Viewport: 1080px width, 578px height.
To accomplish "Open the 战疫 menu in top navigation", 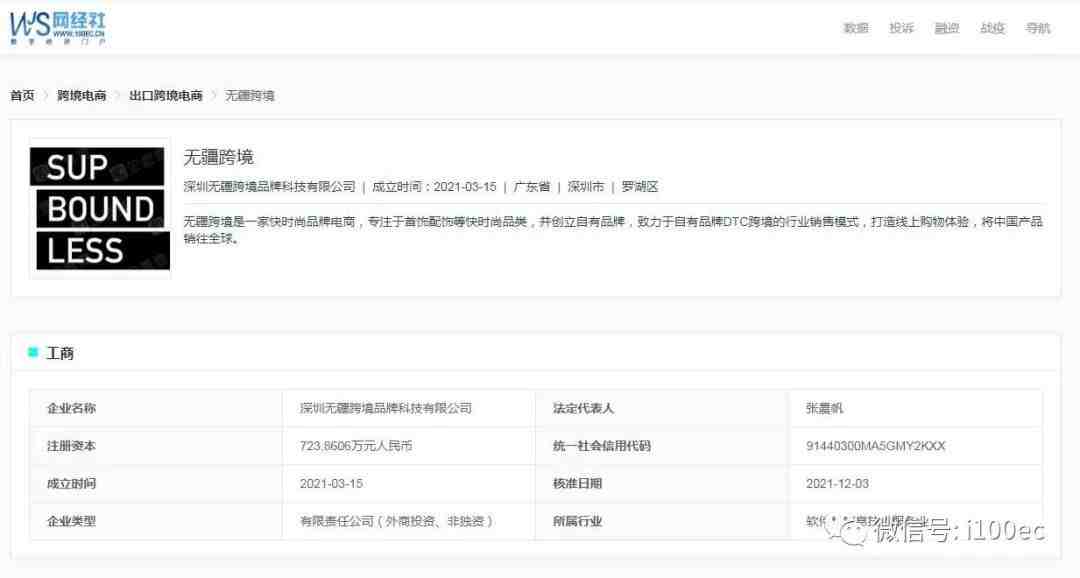I will [x=993, y=28].
